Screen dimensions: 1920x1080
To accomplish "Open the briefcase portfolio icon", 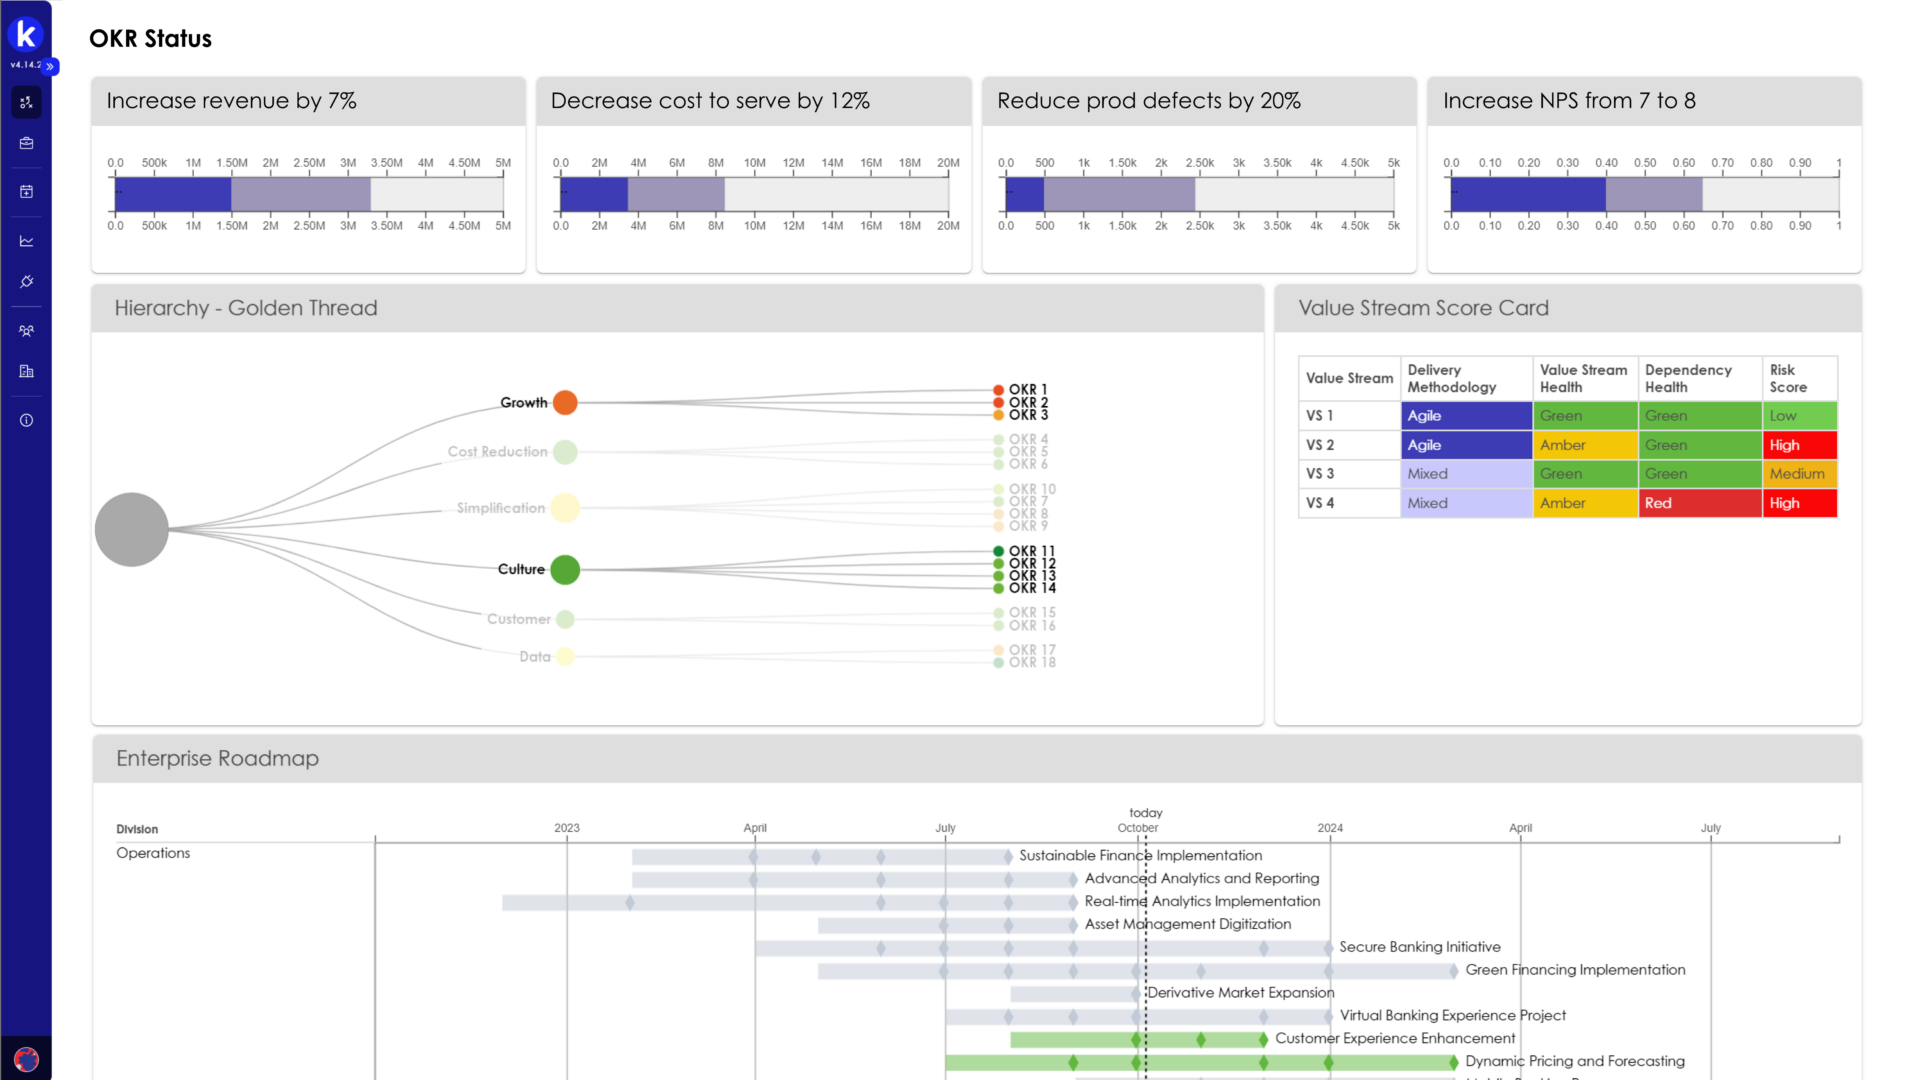I will pos(26,143).
